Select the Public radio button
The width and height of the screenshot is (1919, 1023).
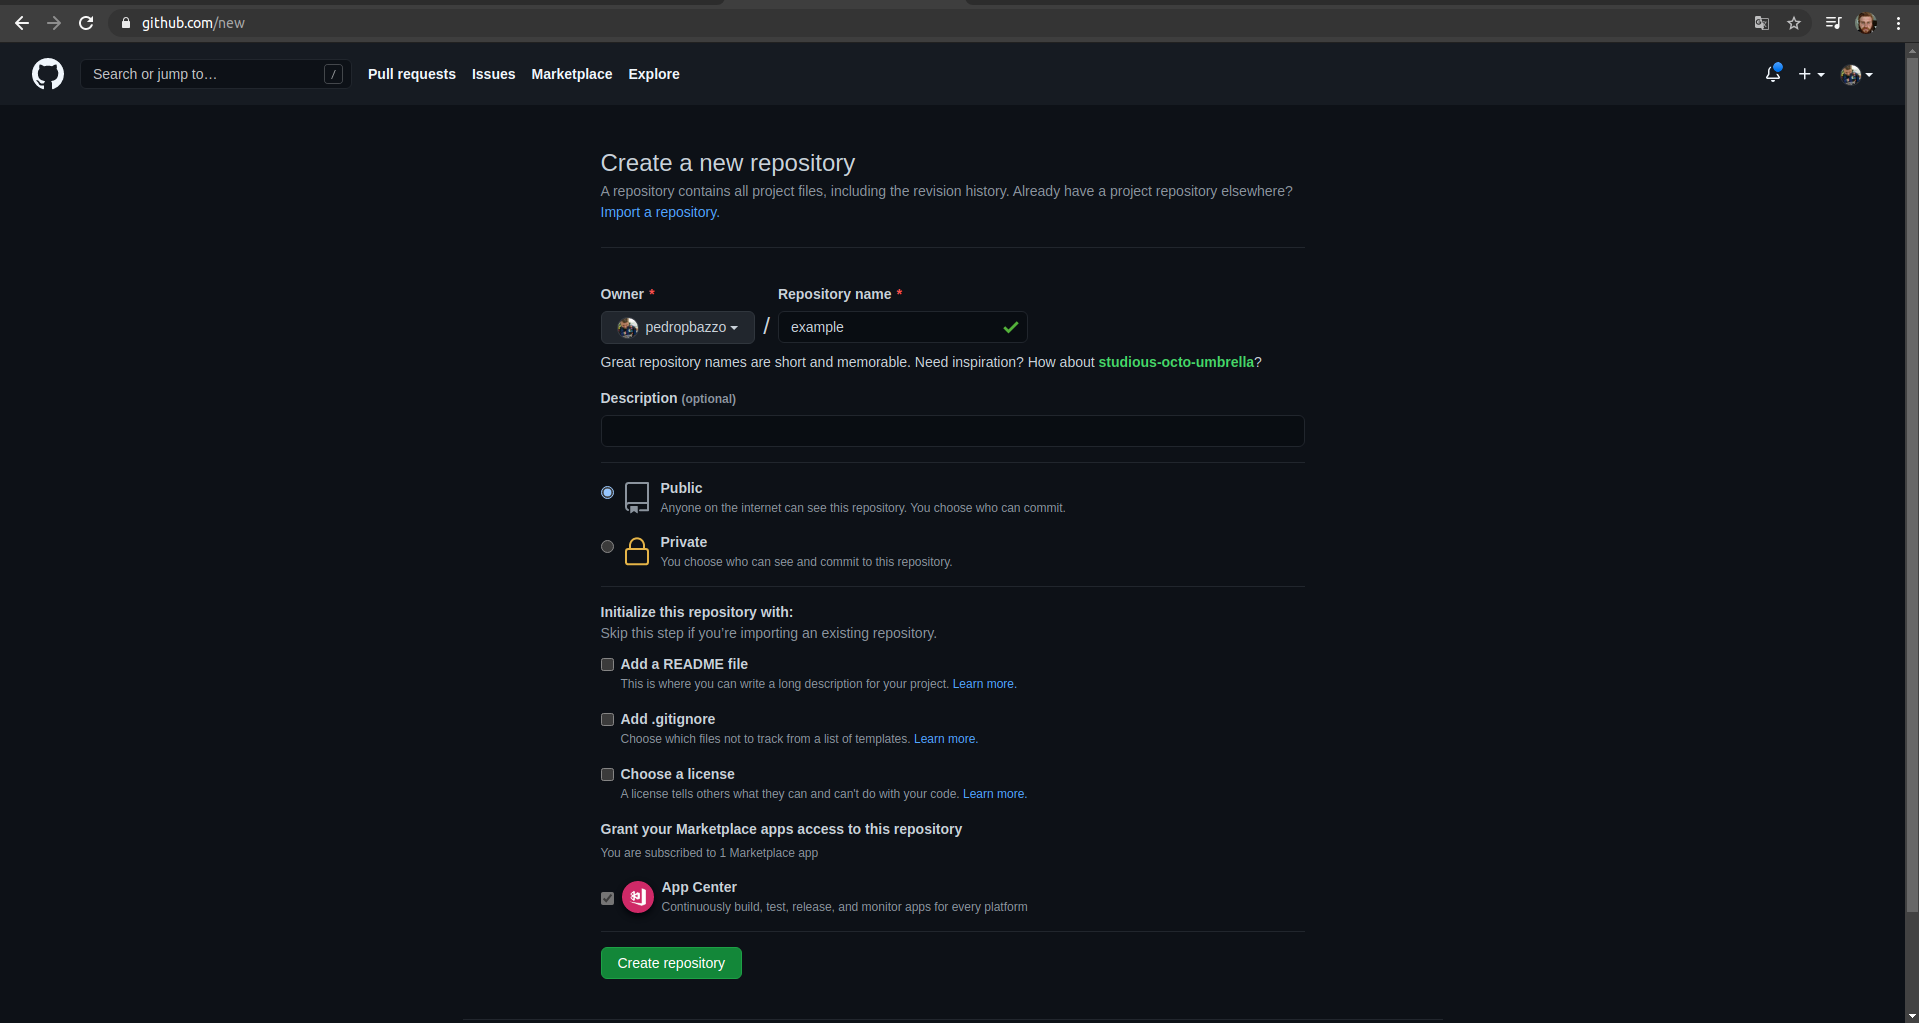point(607,492)
